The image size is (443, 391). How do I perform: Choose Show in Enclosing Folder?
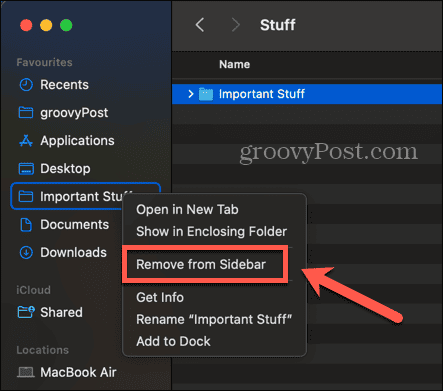[x=212, y=231]
